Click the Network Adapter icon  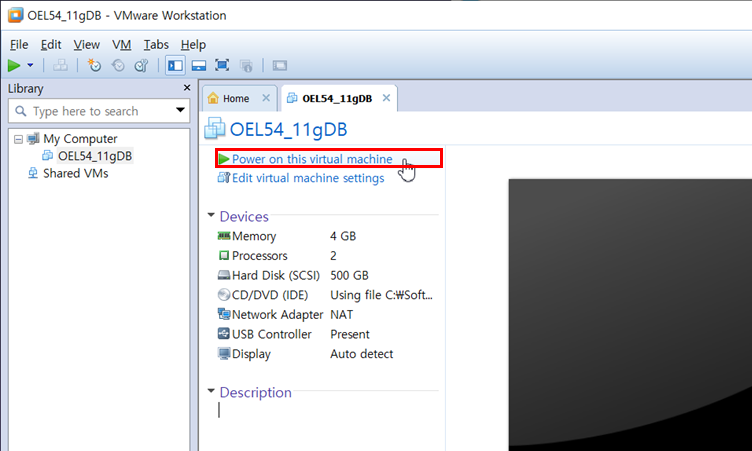[x=224, y=314]
